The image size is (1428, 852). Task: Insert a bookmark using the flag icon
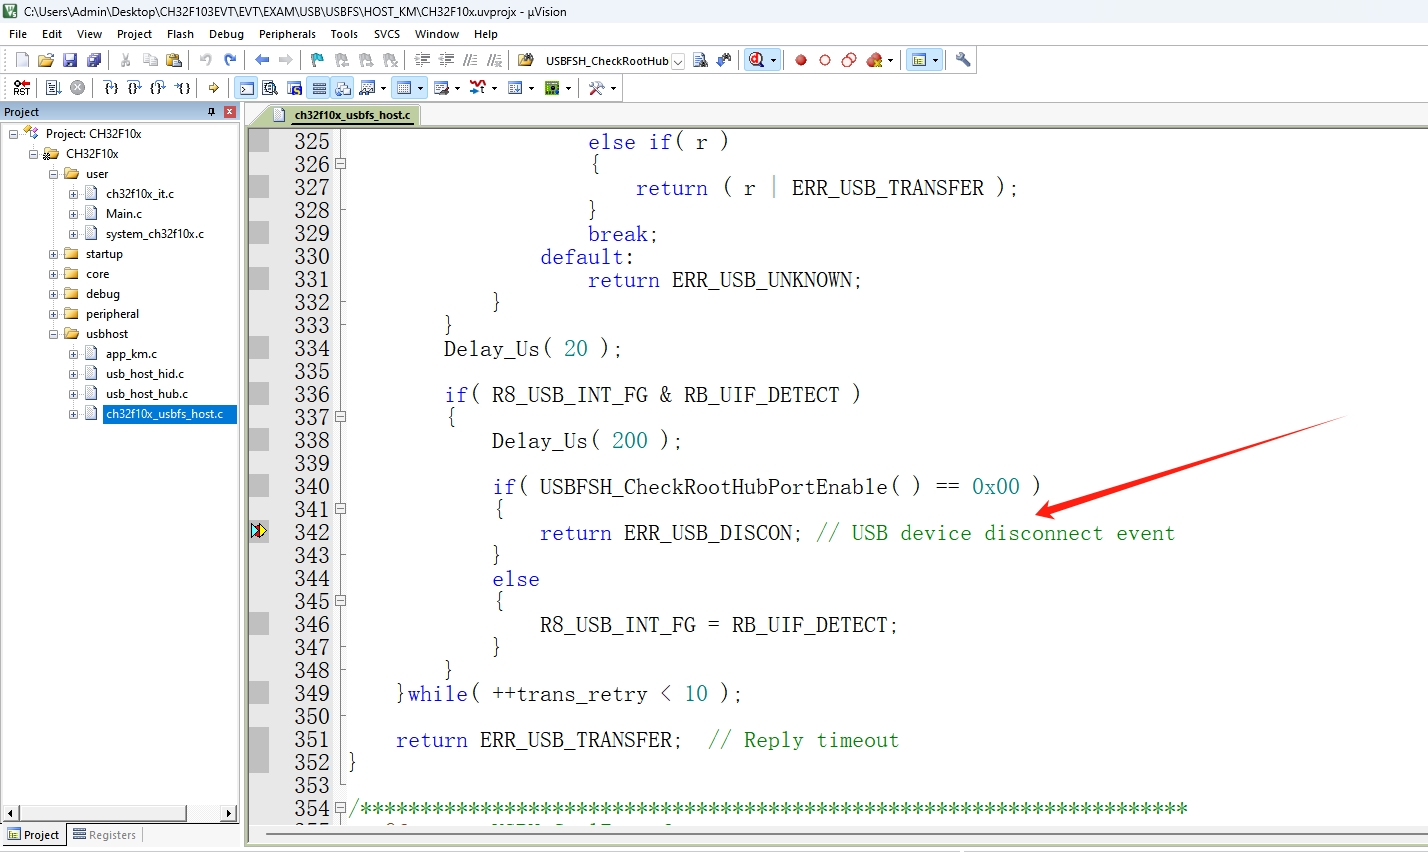[x=317, y=60]
